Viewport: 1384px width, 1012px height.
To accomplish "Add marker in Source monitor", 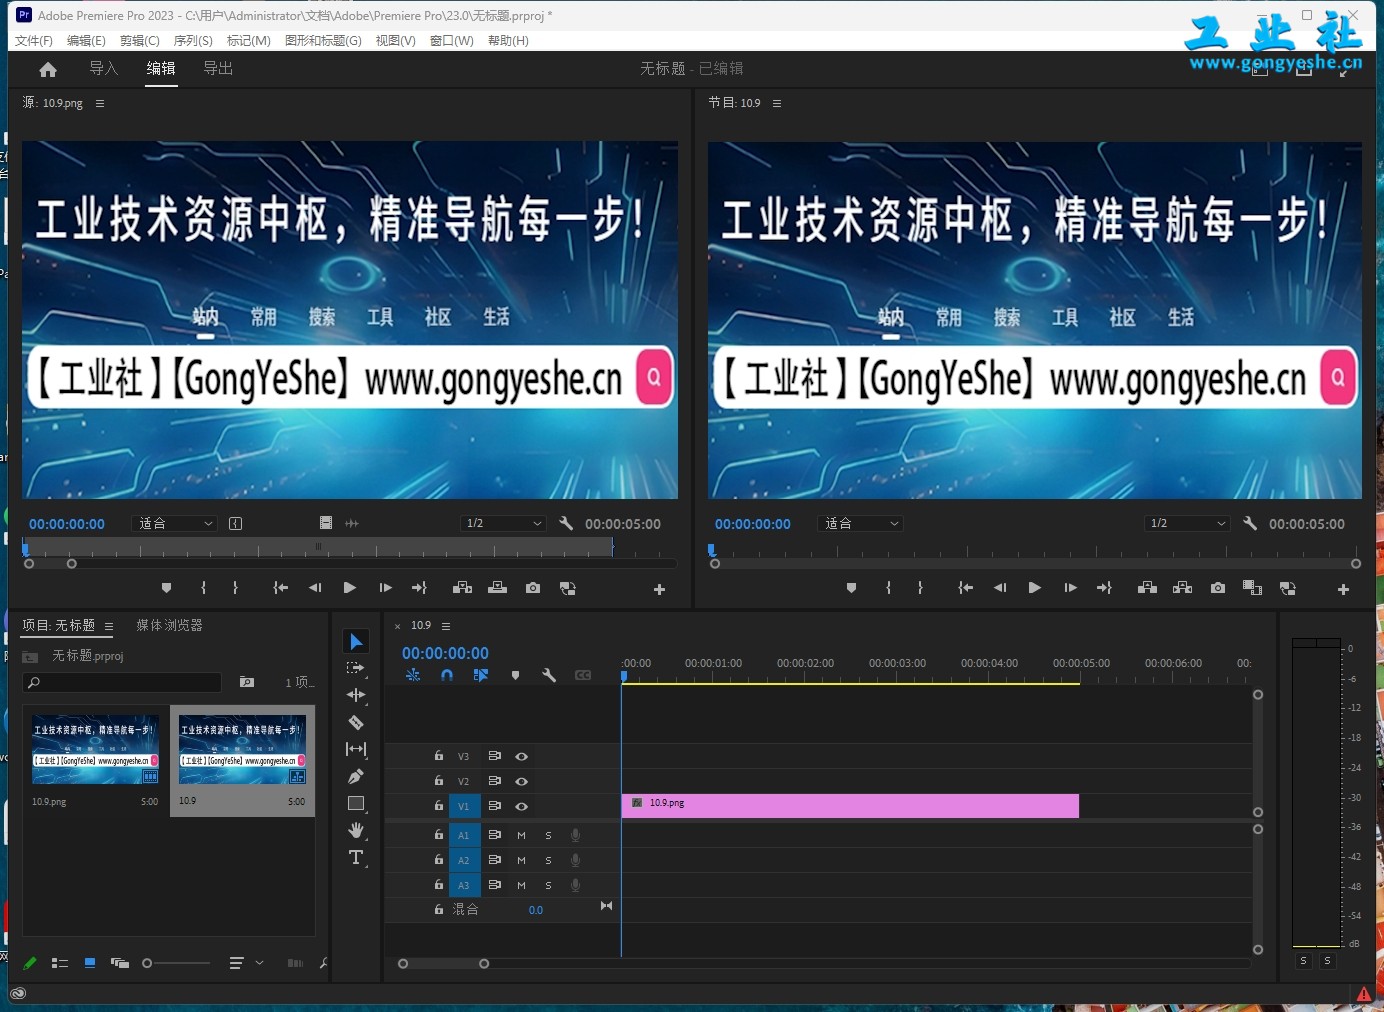I will click(166, 588).
